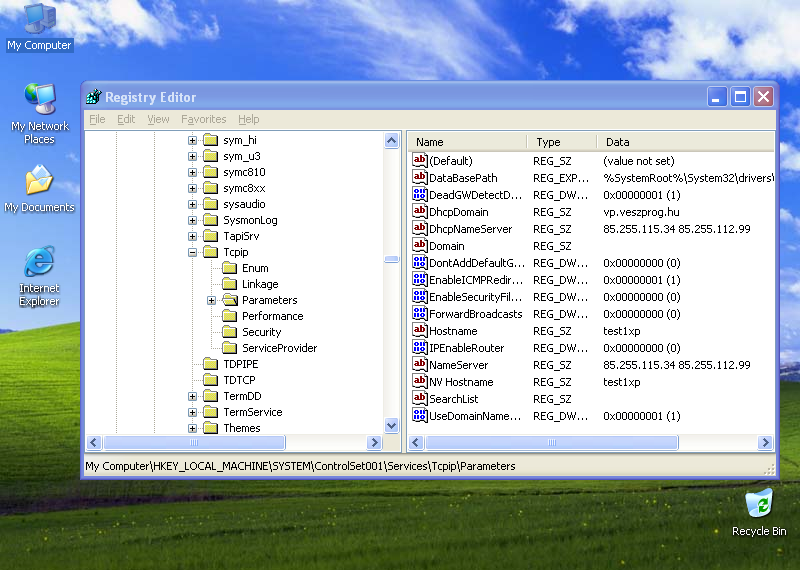The width and height of the screenshot is (800, 570).
Task: Click the vp.veszprog.hu data cell
Action: tap(641, 212)
